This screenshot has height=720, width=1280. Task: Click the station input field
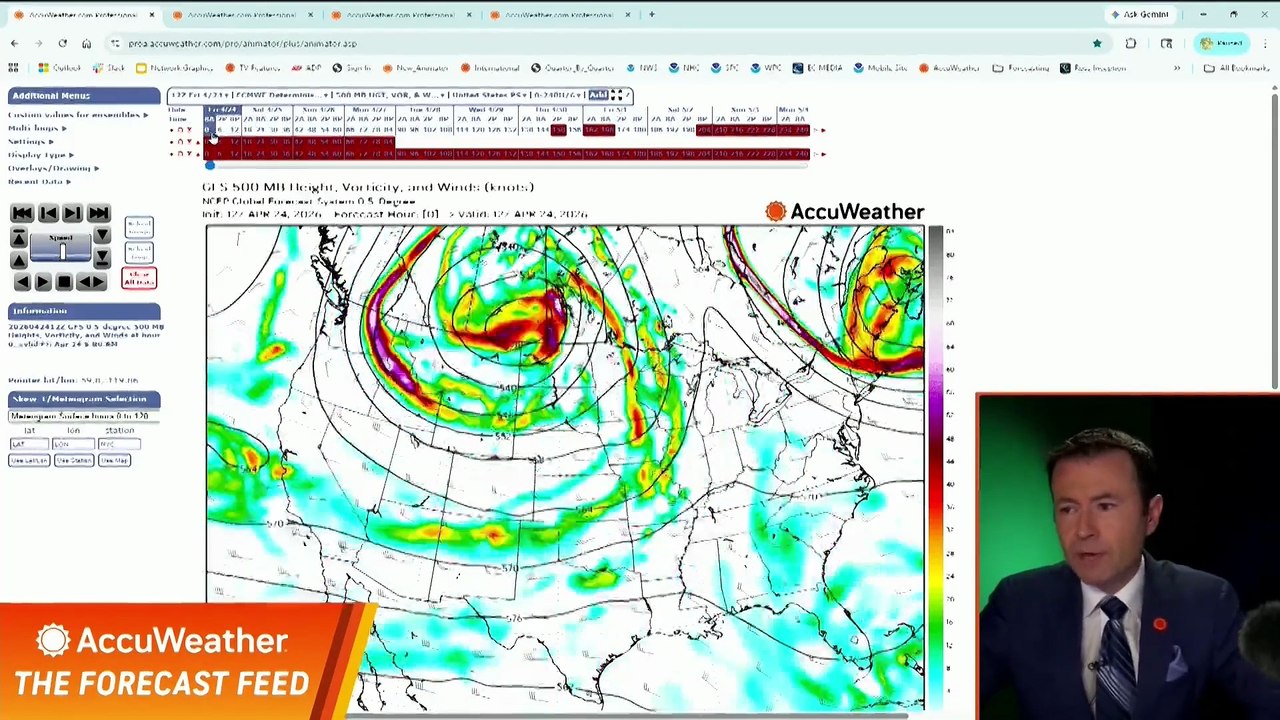(119, 444)
